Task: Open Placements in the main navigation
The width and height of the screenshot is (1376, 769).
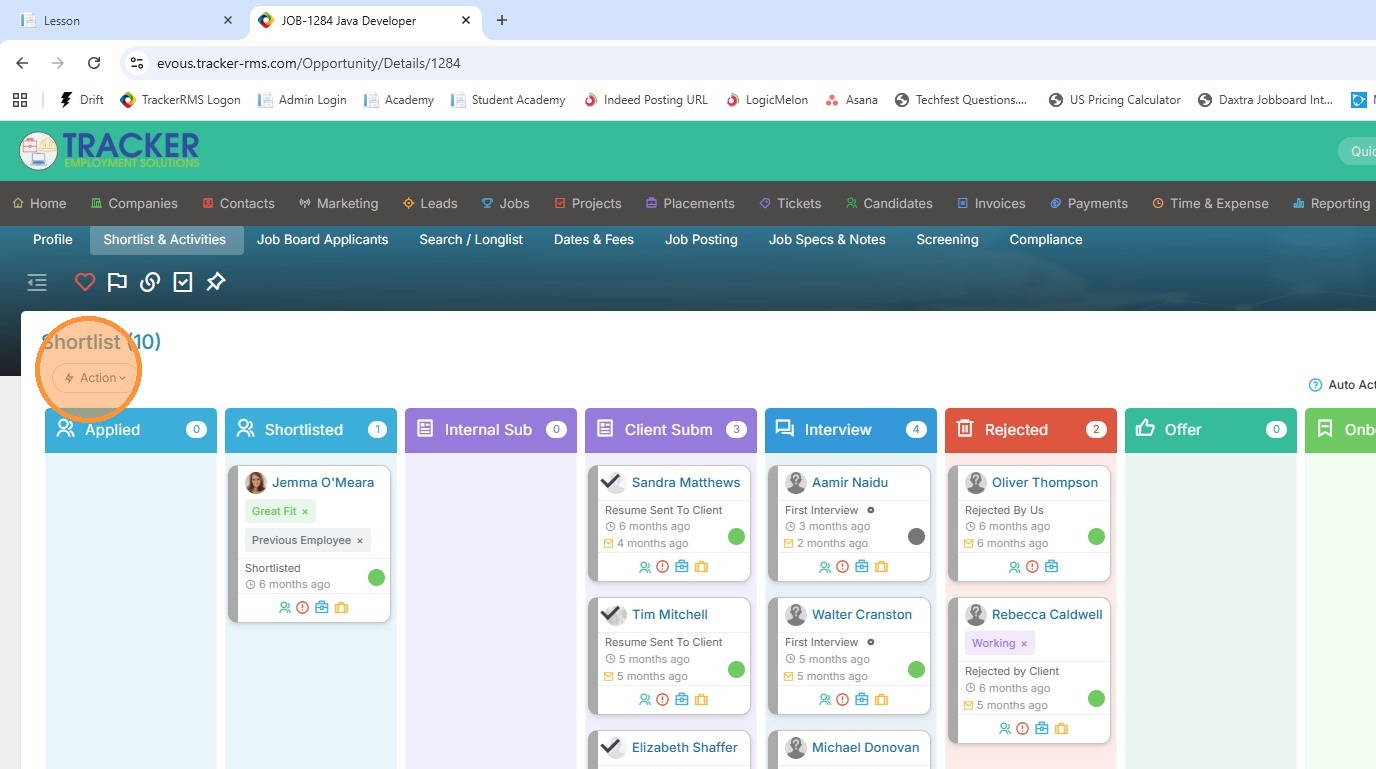Action: (x=690, y=203)
